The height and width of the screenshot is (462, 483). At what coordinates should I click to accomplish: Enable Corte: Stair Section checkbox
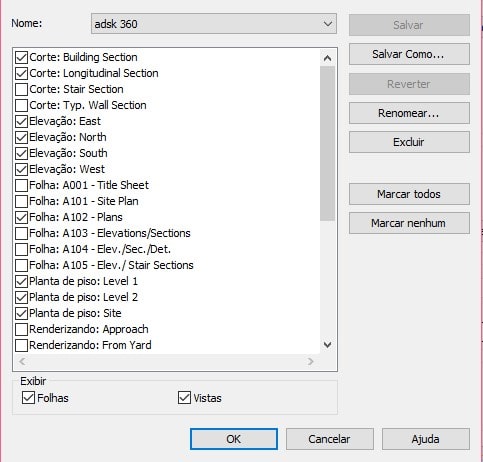click(x=21, y=89)
